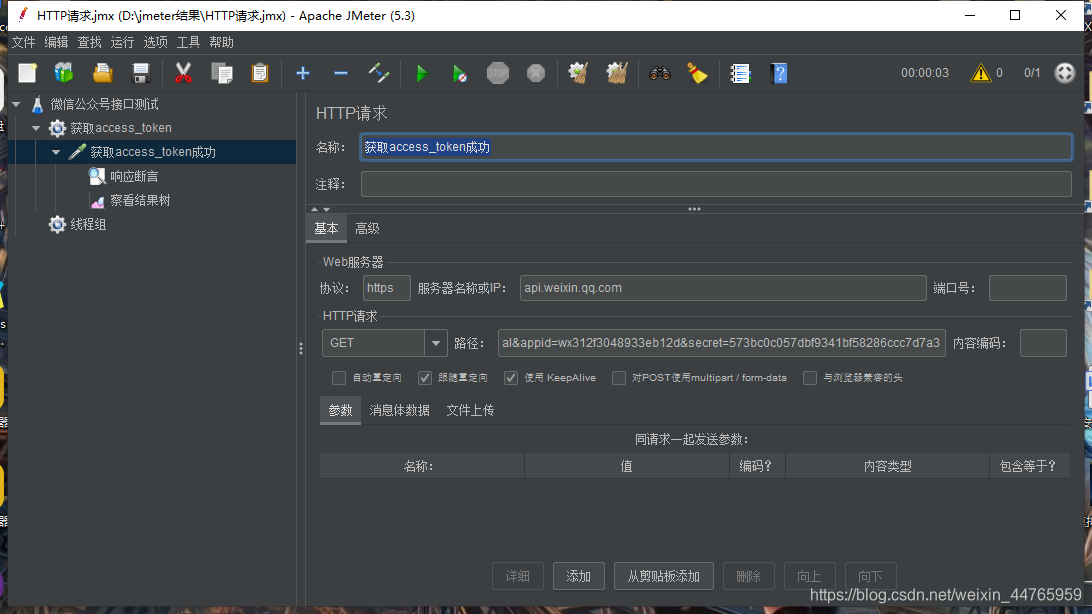Image resolution: width=1092 pixels, height=614 pixels.
Task: Click the Copy toolbar icon
Action: pyautogui.click(x=221, y=73)
